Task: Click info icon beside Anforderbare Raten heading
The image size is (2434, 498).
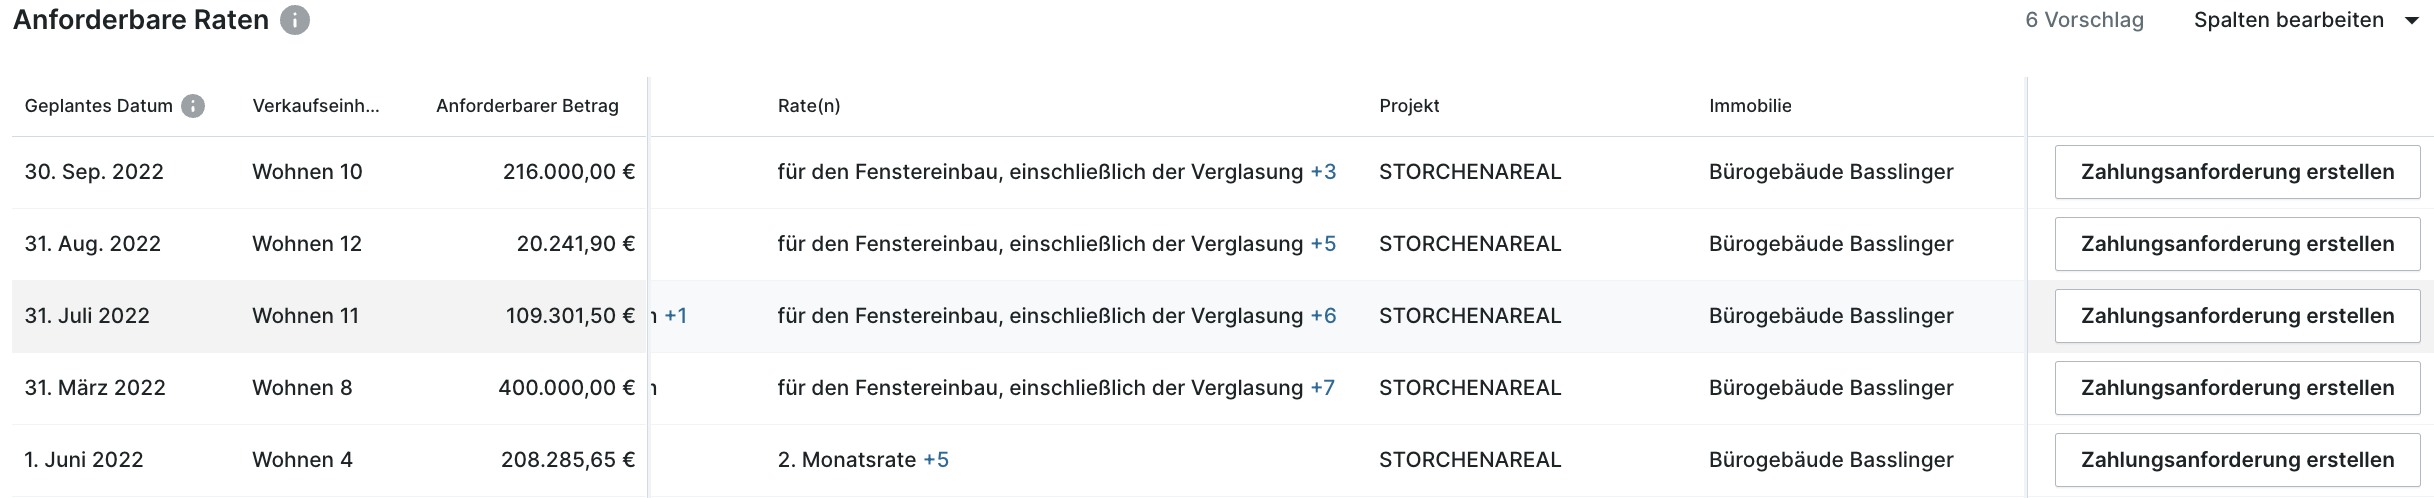Action: click(294, 20)
